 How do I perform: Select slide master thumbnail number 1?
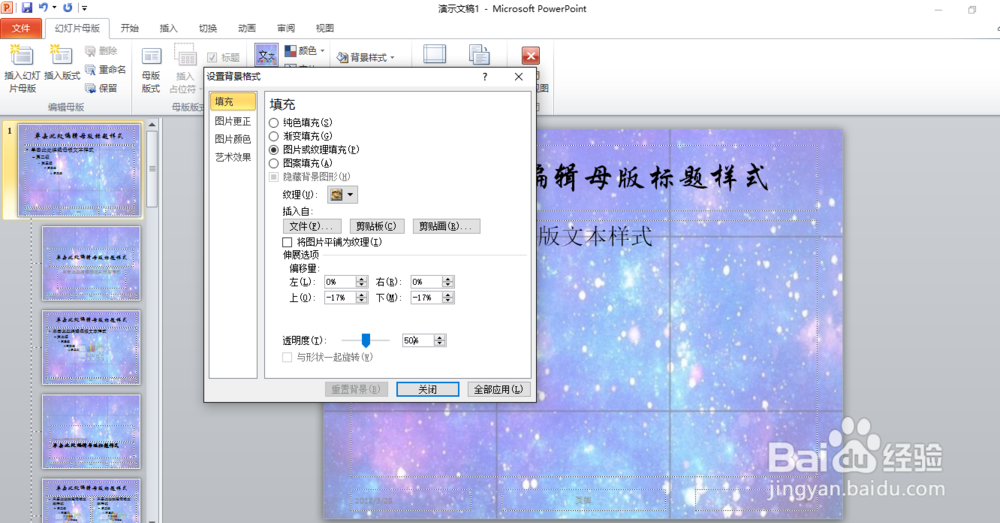click(x=80, y=170)
